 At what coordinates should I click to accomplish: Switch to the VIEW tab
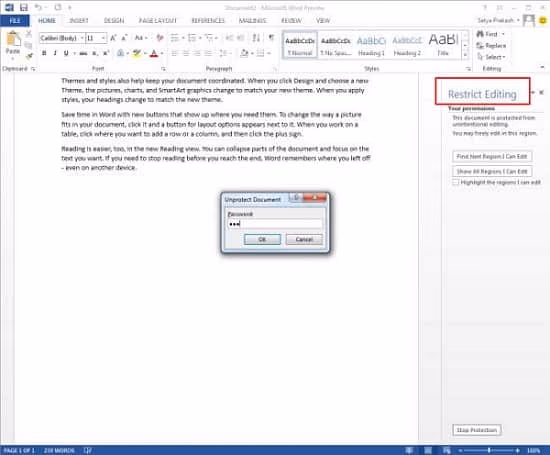[x=323, y=21]
